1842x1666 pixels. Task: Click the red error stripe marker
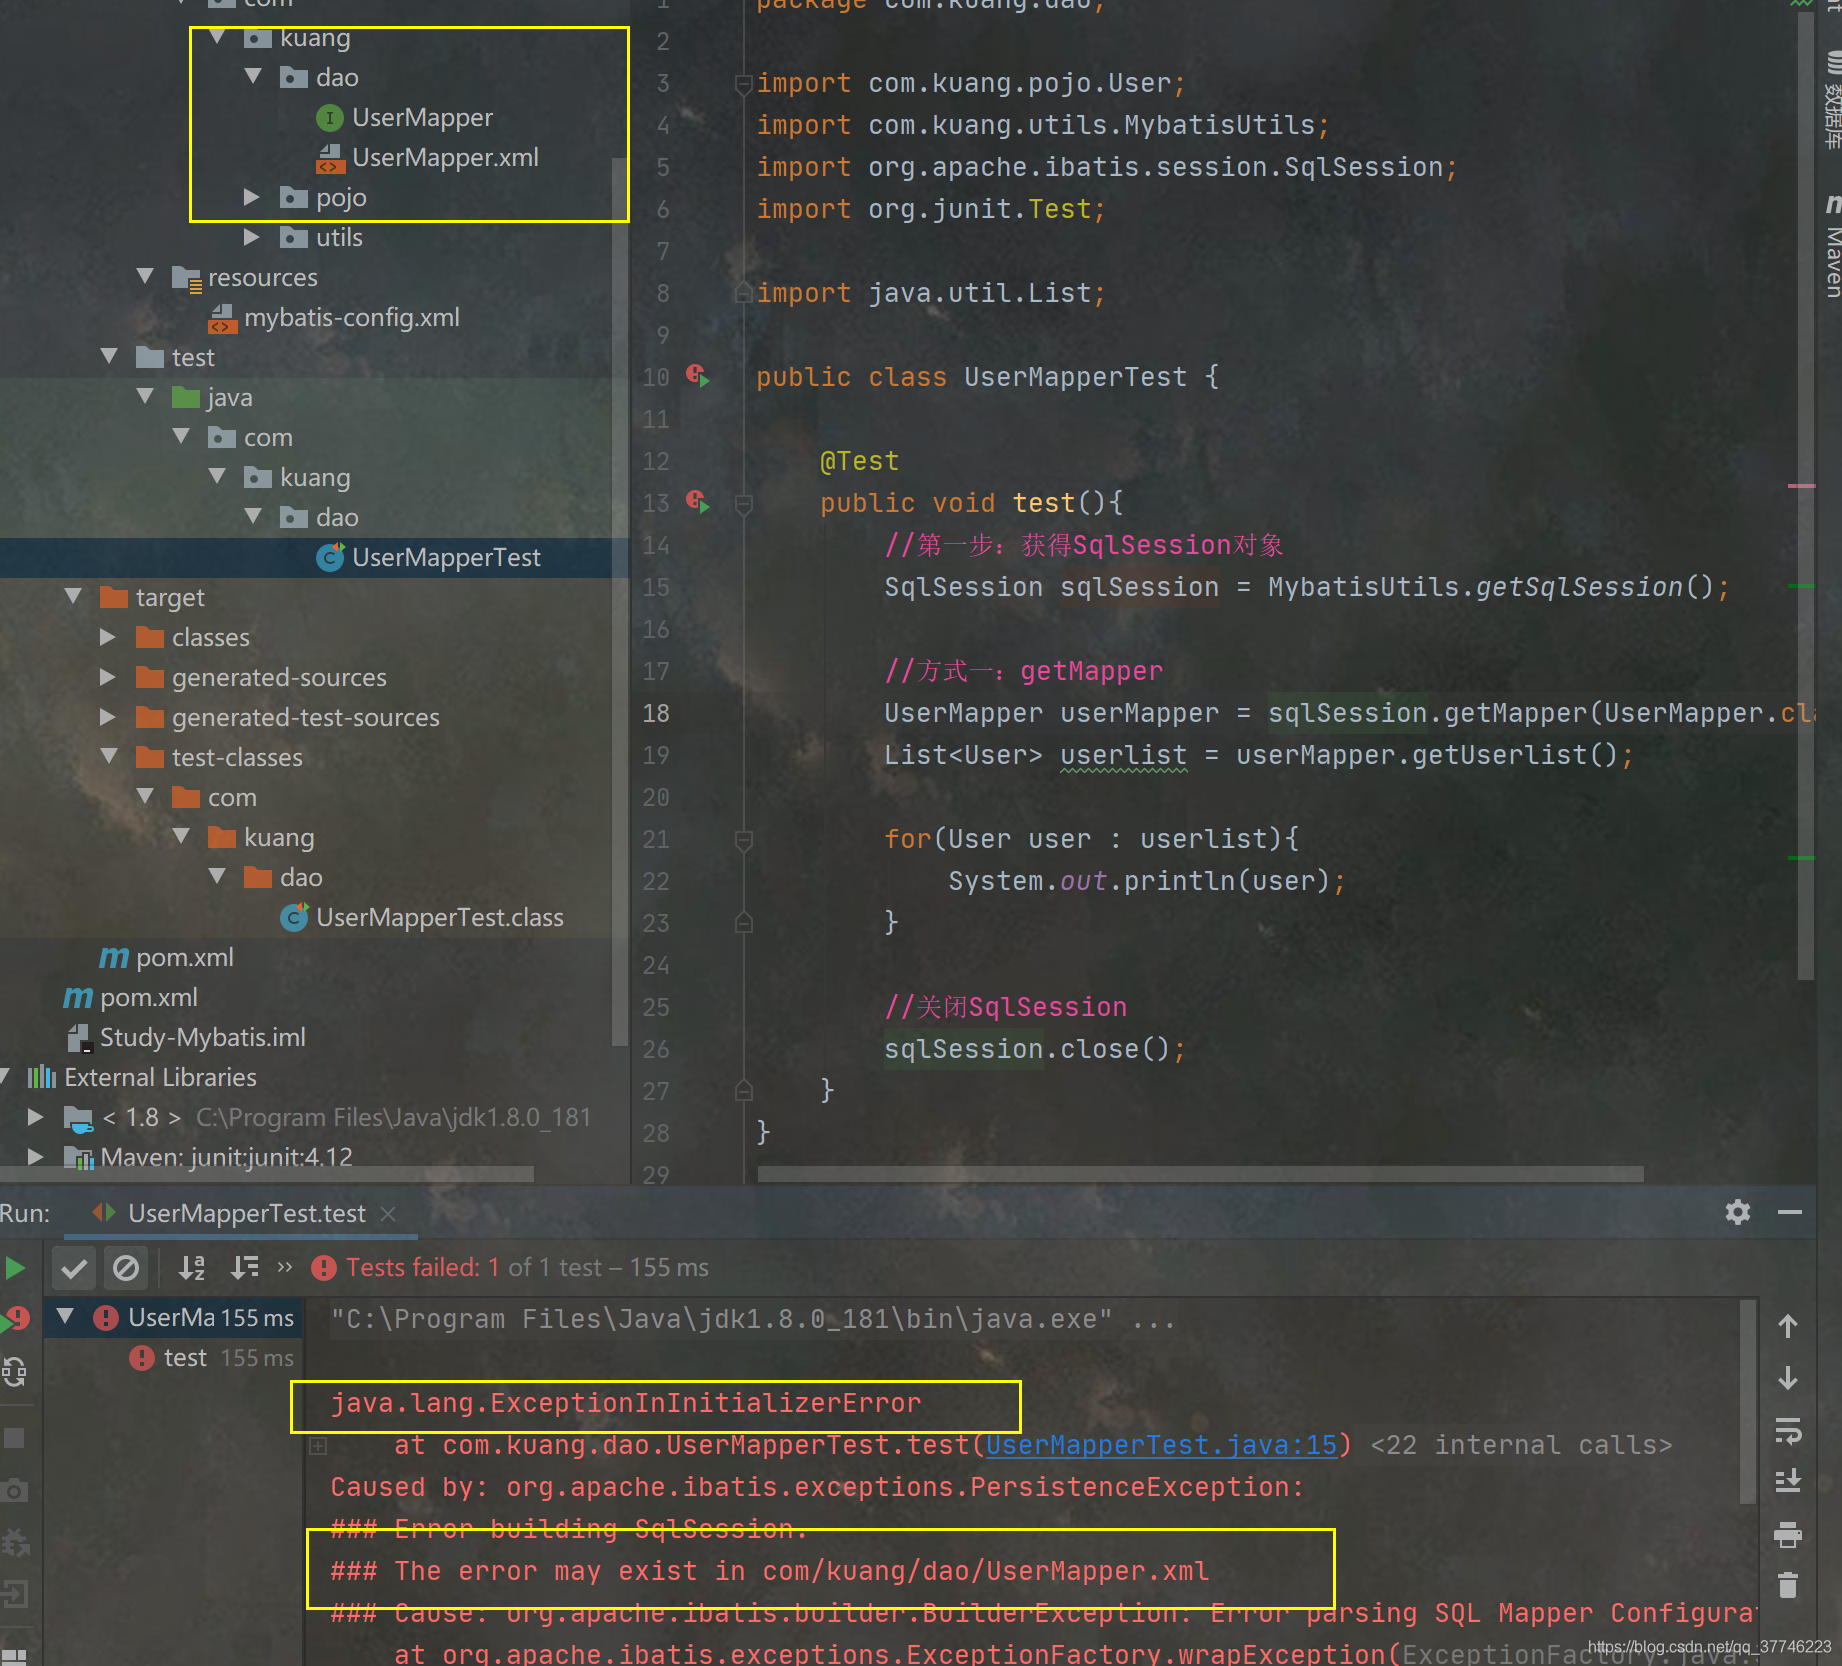pos(1801,486)
